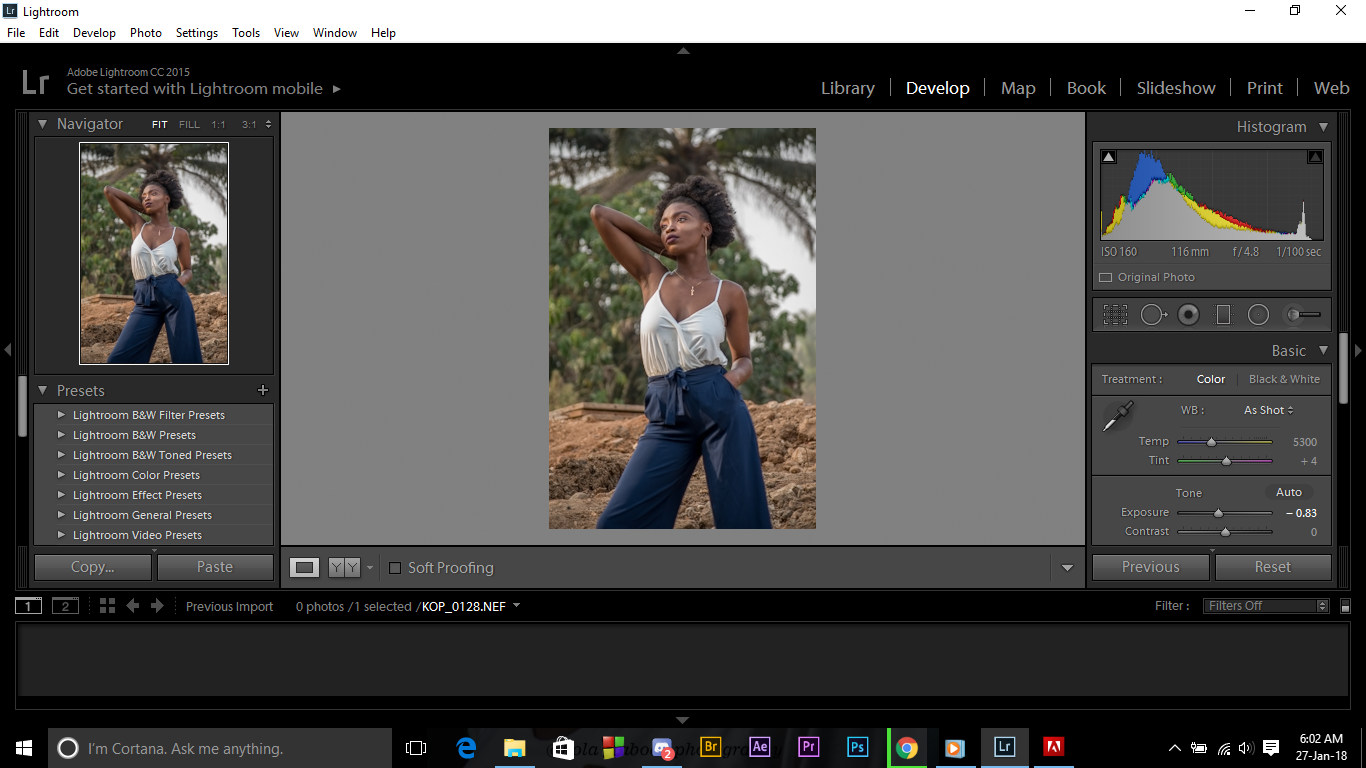Pick the White Balance Selector eyedropper
The width and height of the screenshot is (1366, 768).
coord(1117,416)
